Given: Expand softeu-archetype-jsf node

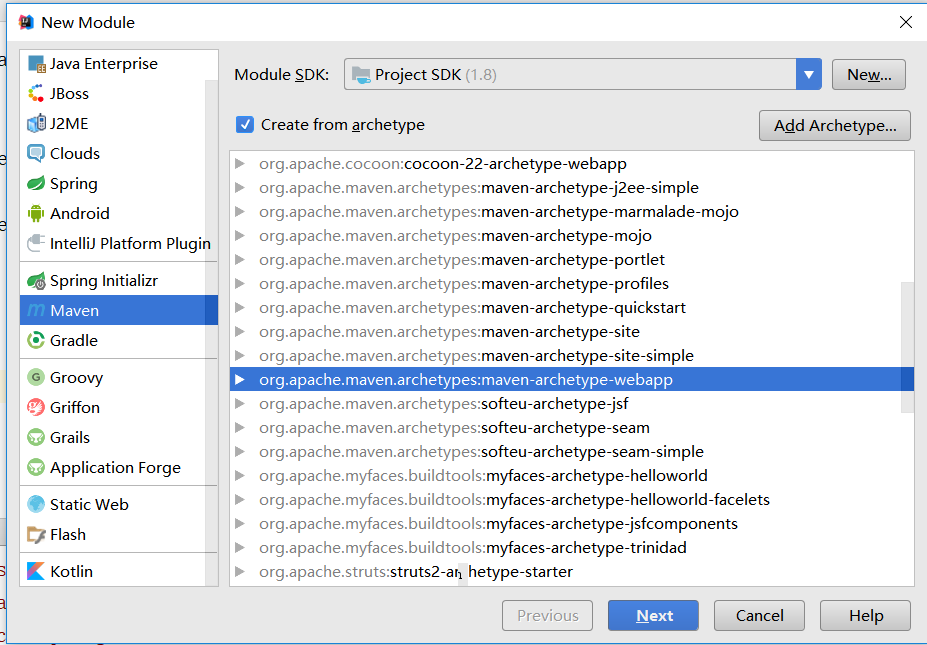Looking at the screenshot, I should point(239,404).
